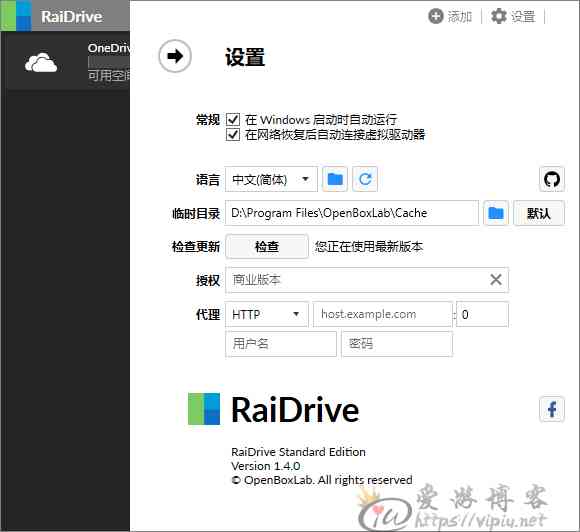Clear the license field with X
The image size is (580, 532).
tap(496, 280)
